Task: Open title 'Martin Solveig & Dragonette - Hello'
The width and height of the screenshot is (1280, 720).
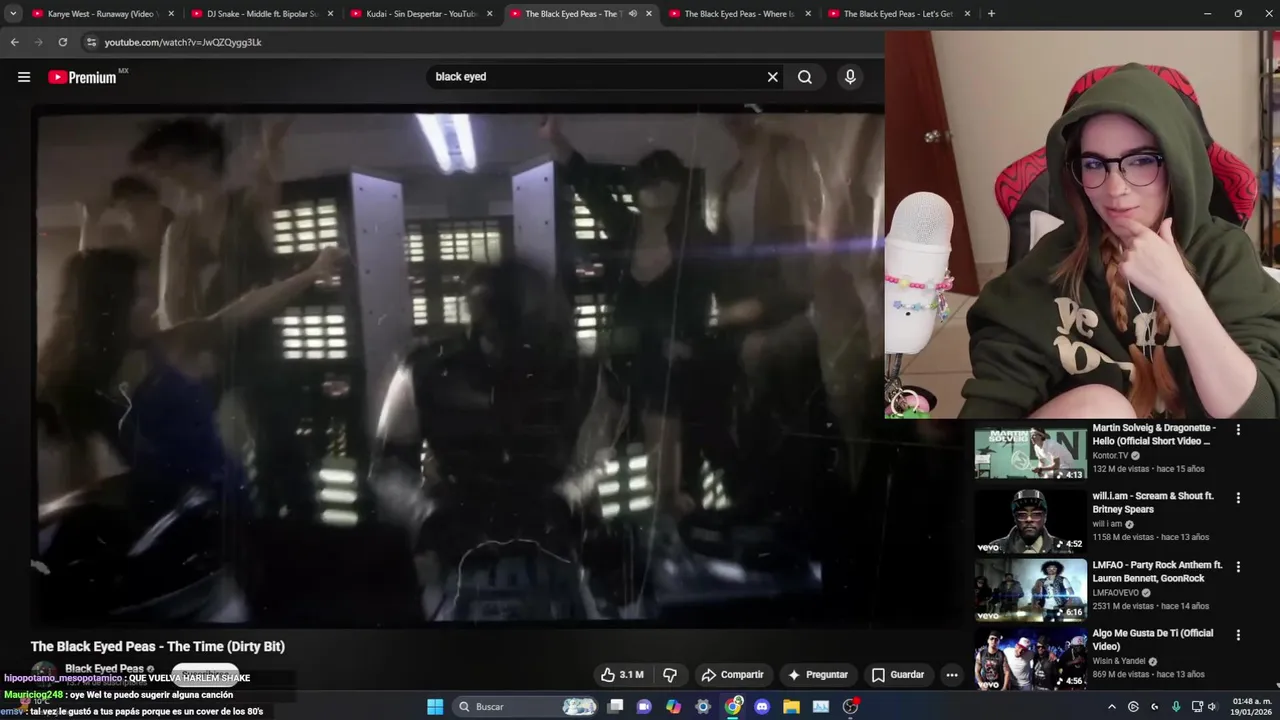Action: 1154,434
